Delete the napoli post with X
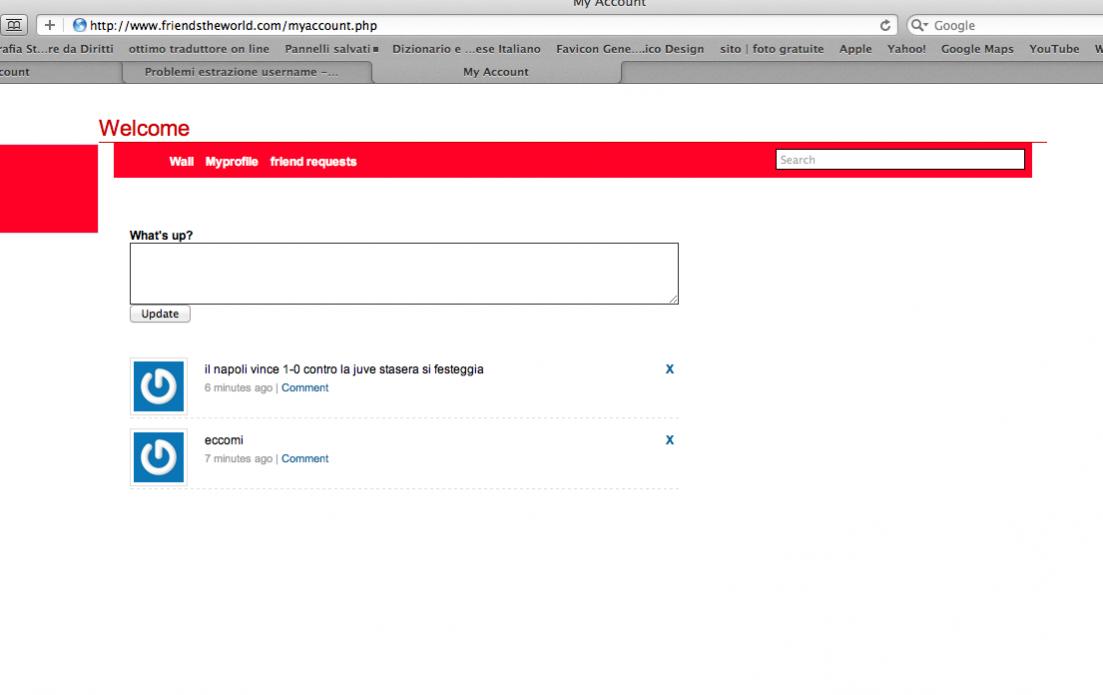The image size is (1103, 695). click(669, 369)
